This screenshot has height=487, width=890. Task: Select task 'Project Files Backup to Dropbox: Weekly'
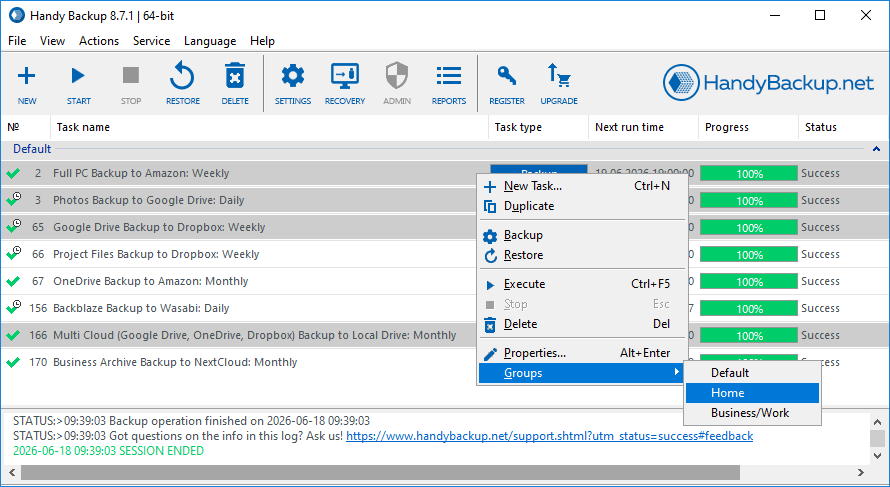pos(156,254)
